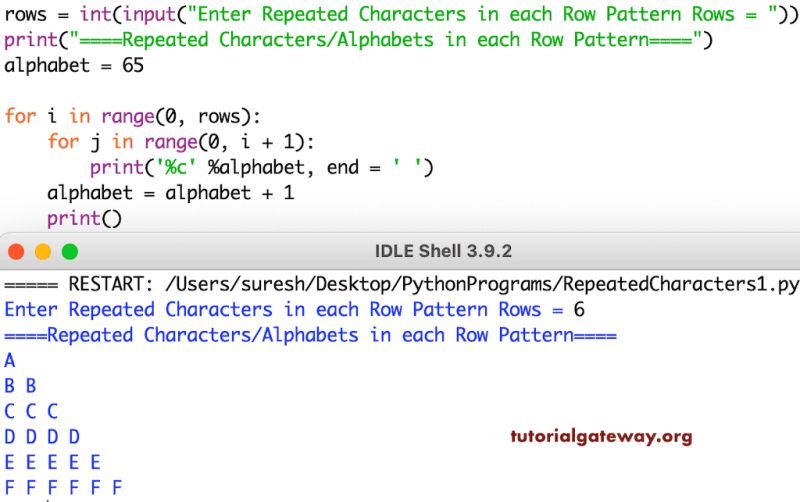
Task: Click the 'for i in range(0, rows):' line
Action: pos(133,116)
